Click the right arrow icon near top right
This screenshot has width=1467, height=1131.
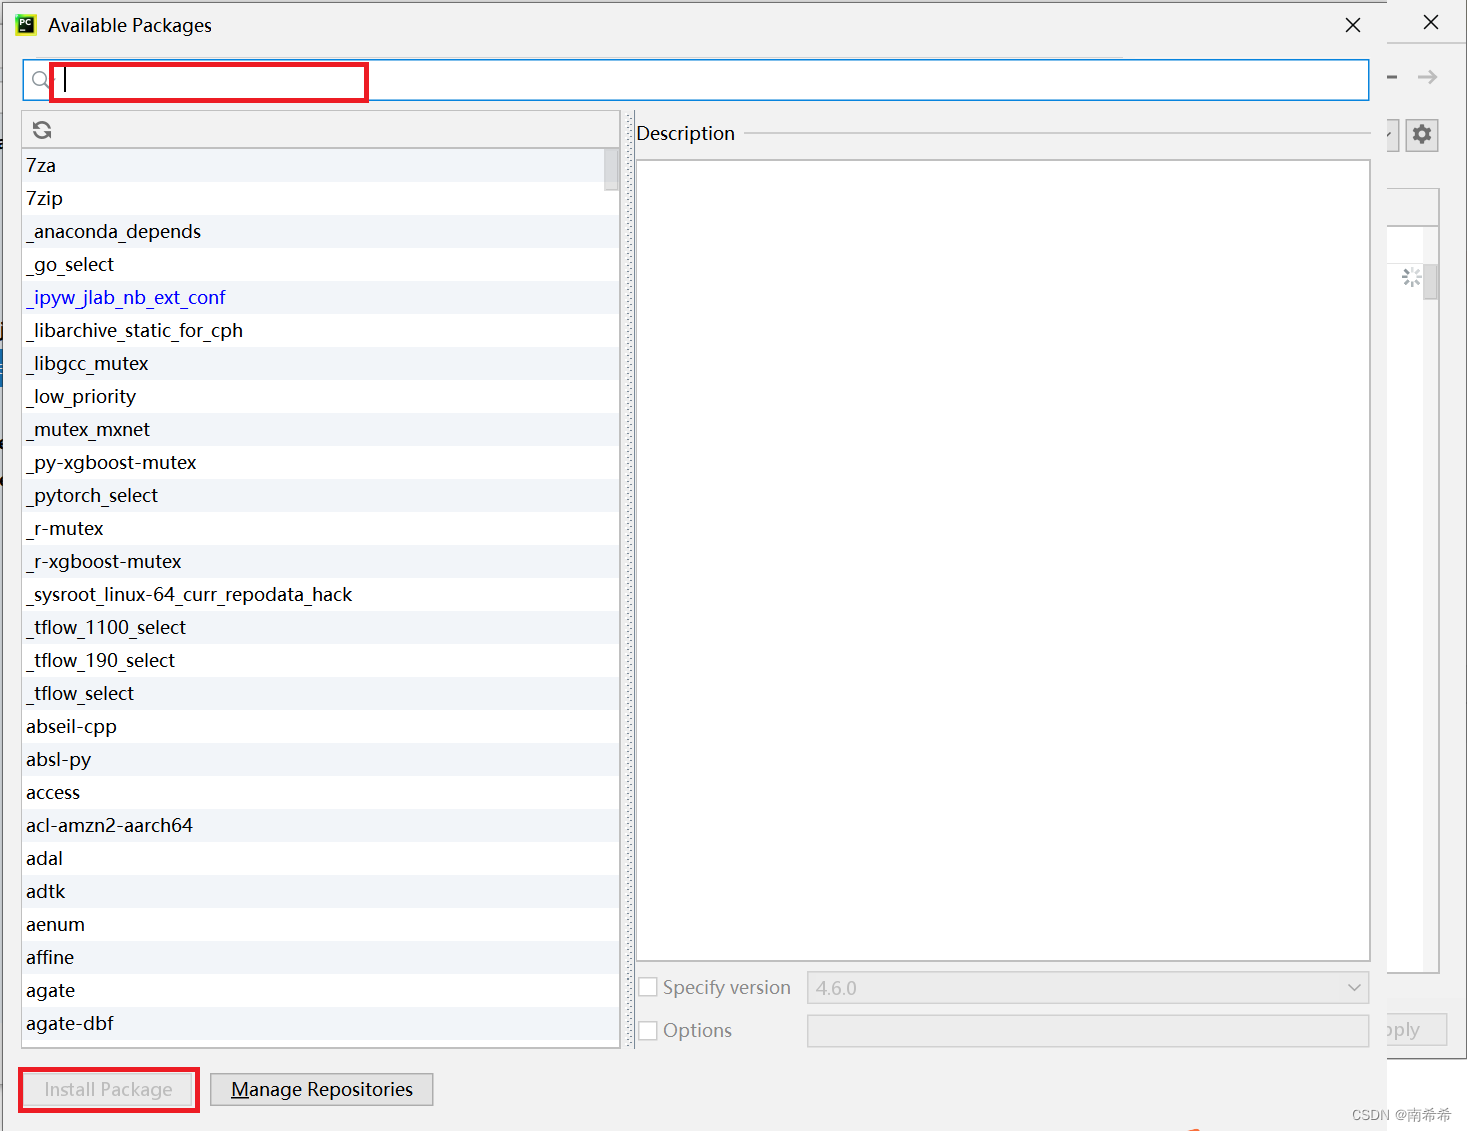1427,76
